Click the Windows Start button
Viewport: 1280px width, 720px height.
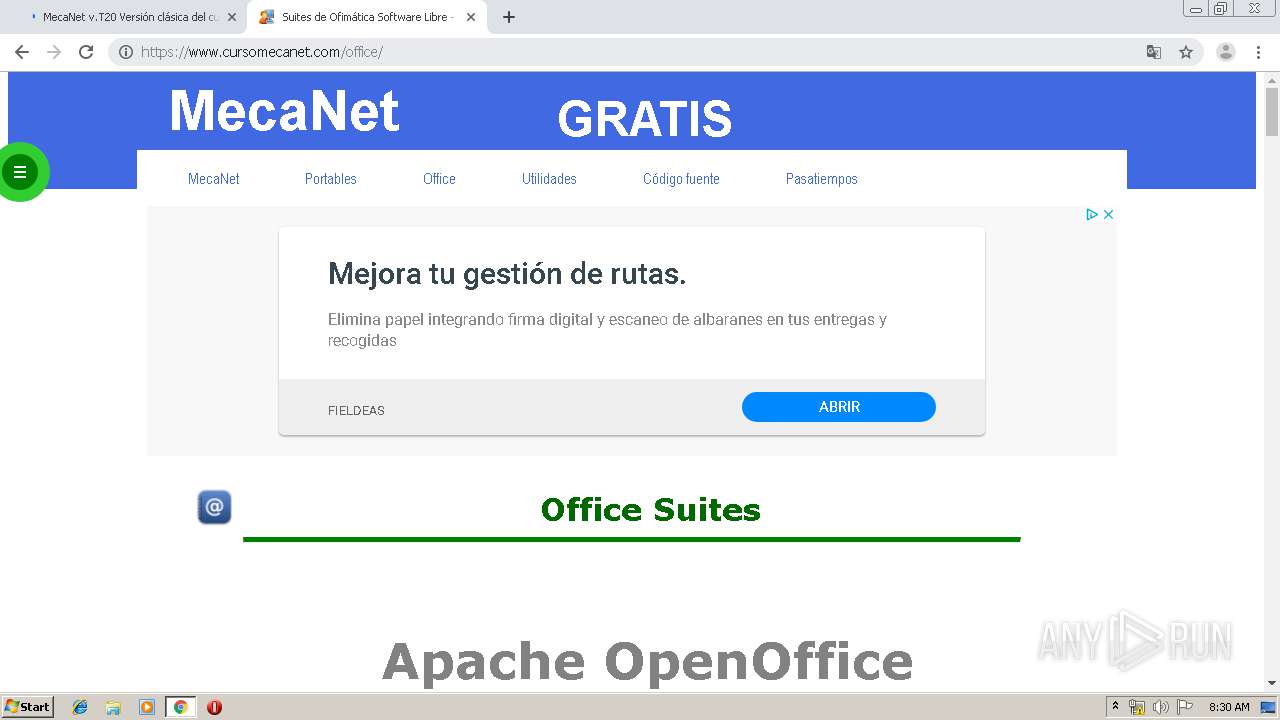point(27,707)
